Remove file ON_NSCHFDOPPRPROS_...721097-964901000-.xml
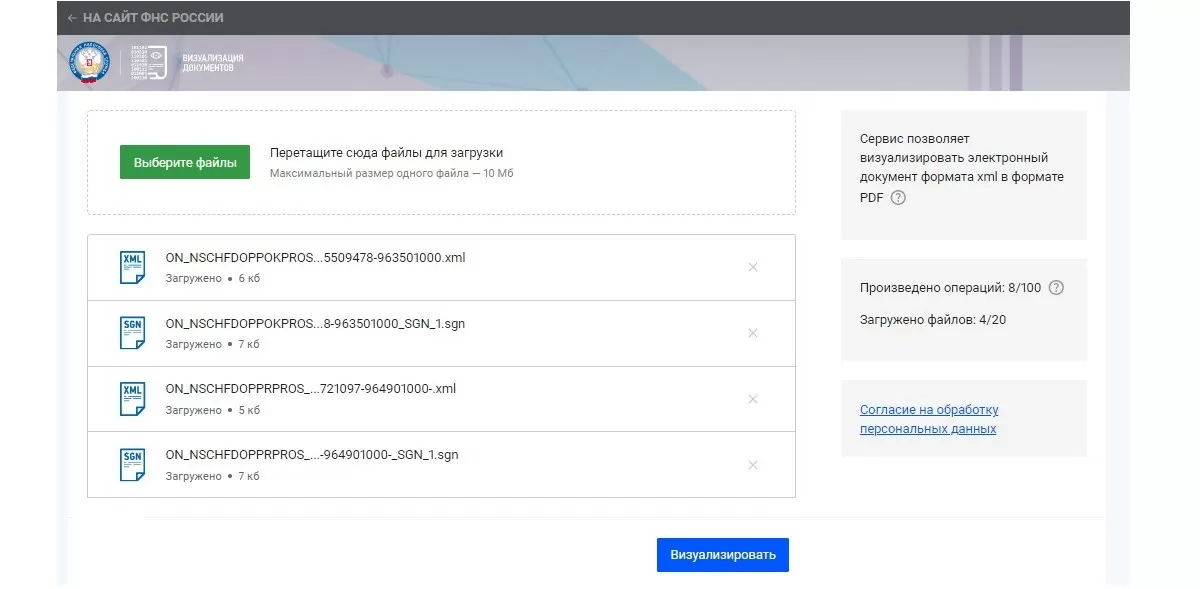The height and width of the screenshot is (589, 1200). pyautogui.click(x=753, y=399)
